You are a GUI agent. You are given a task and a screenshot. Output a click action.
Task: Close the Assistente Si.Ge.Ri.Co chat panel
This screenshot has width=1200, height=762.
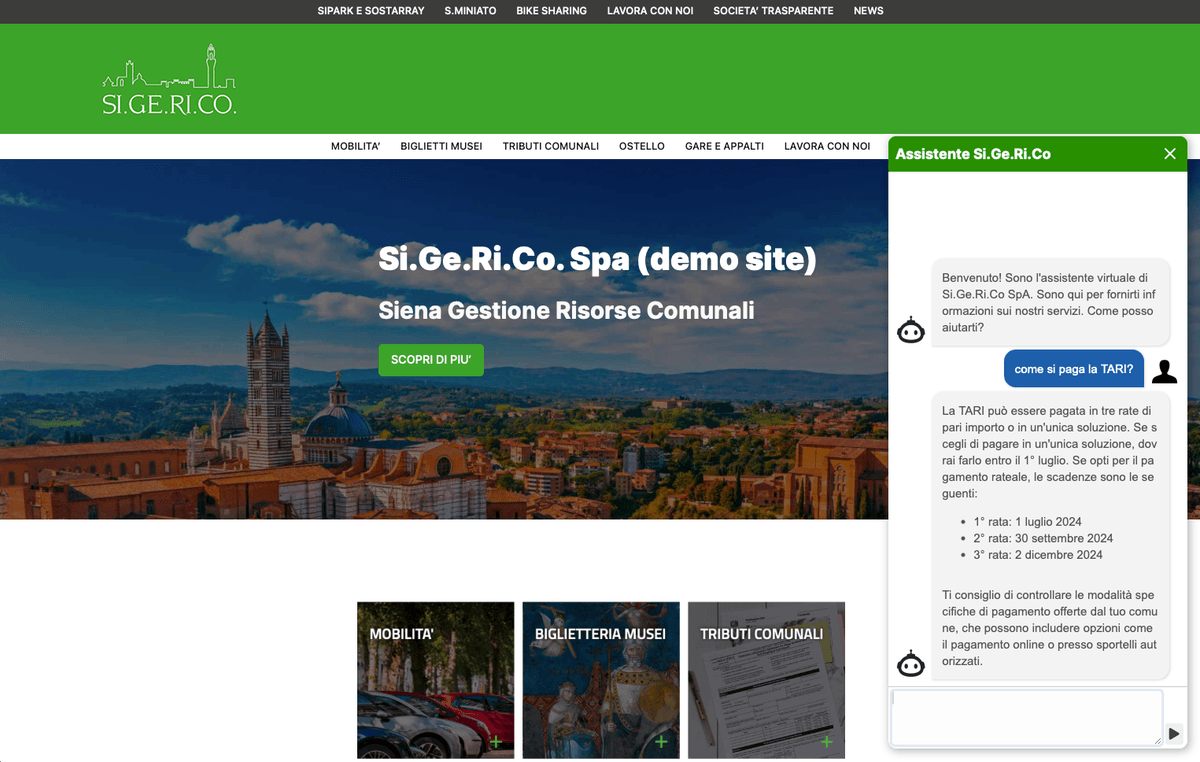(x=1170, y=154)
